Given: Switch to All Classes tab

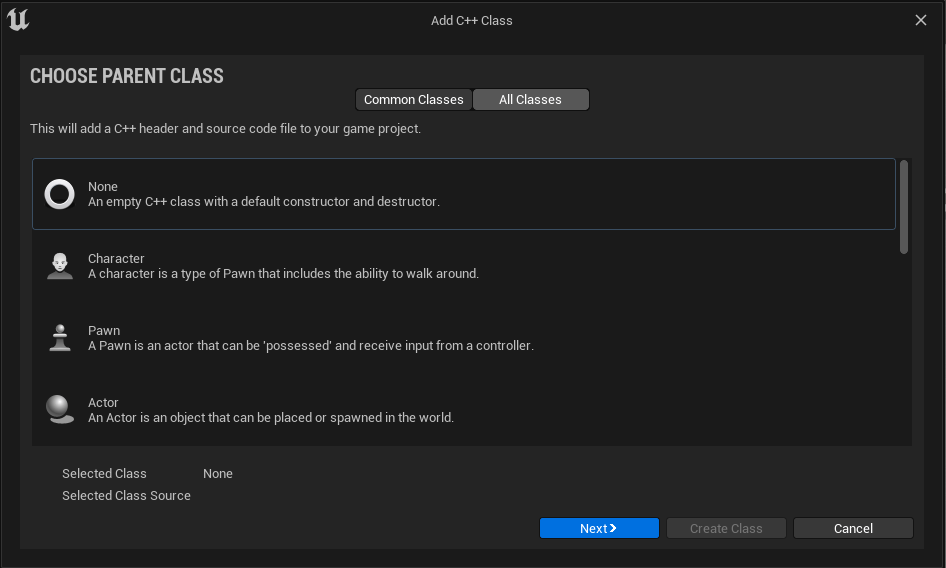Looking at the screenshot, I should click(530, 100).
